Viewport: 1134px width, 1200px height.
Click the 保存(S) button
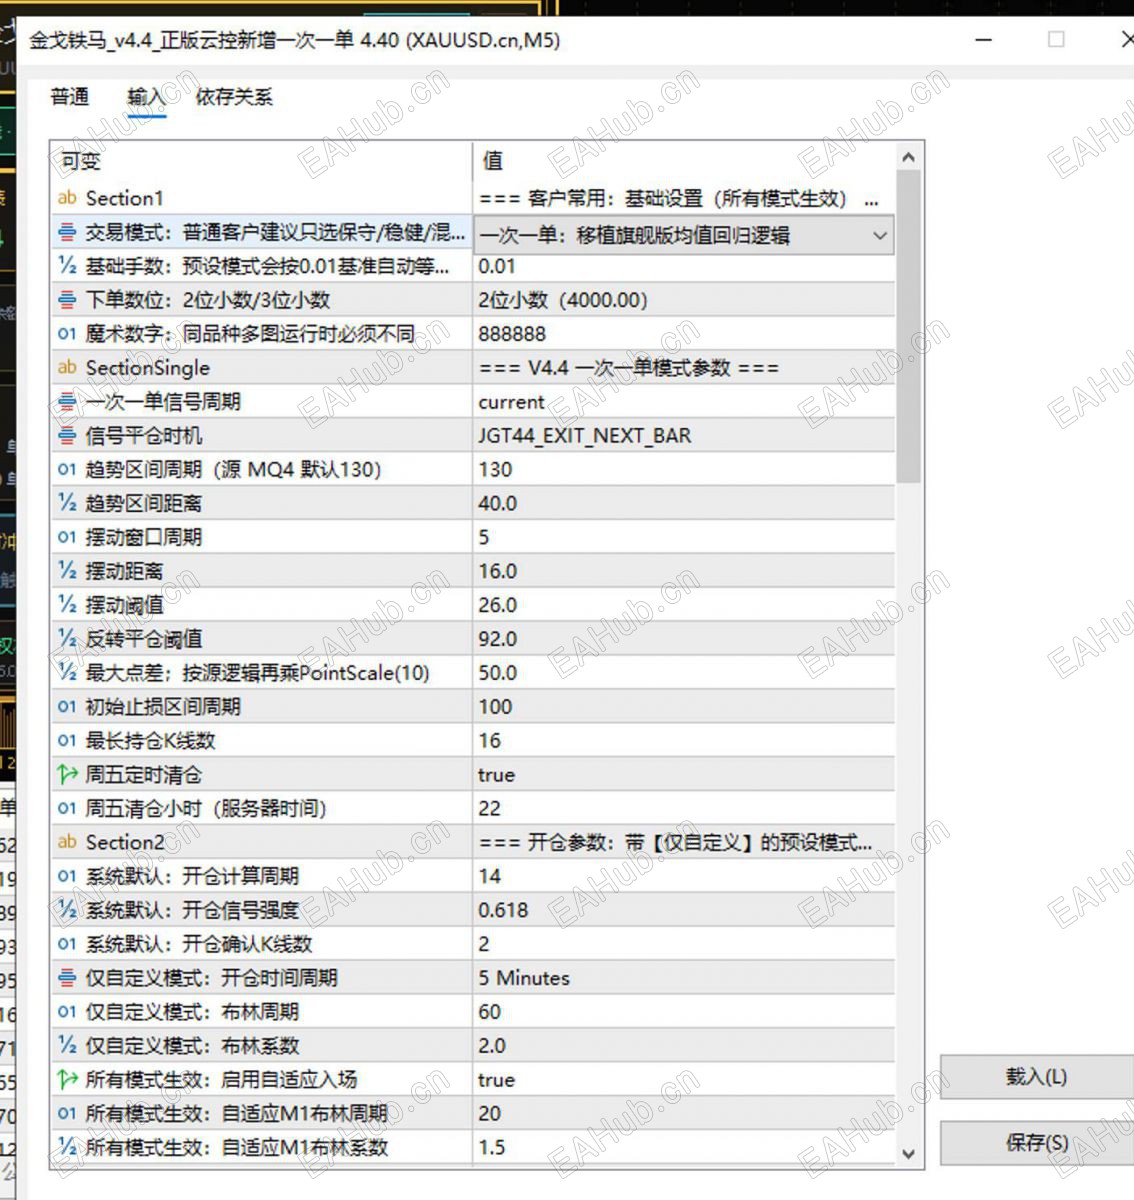pyautogui.click(x=1036, y=1143)
